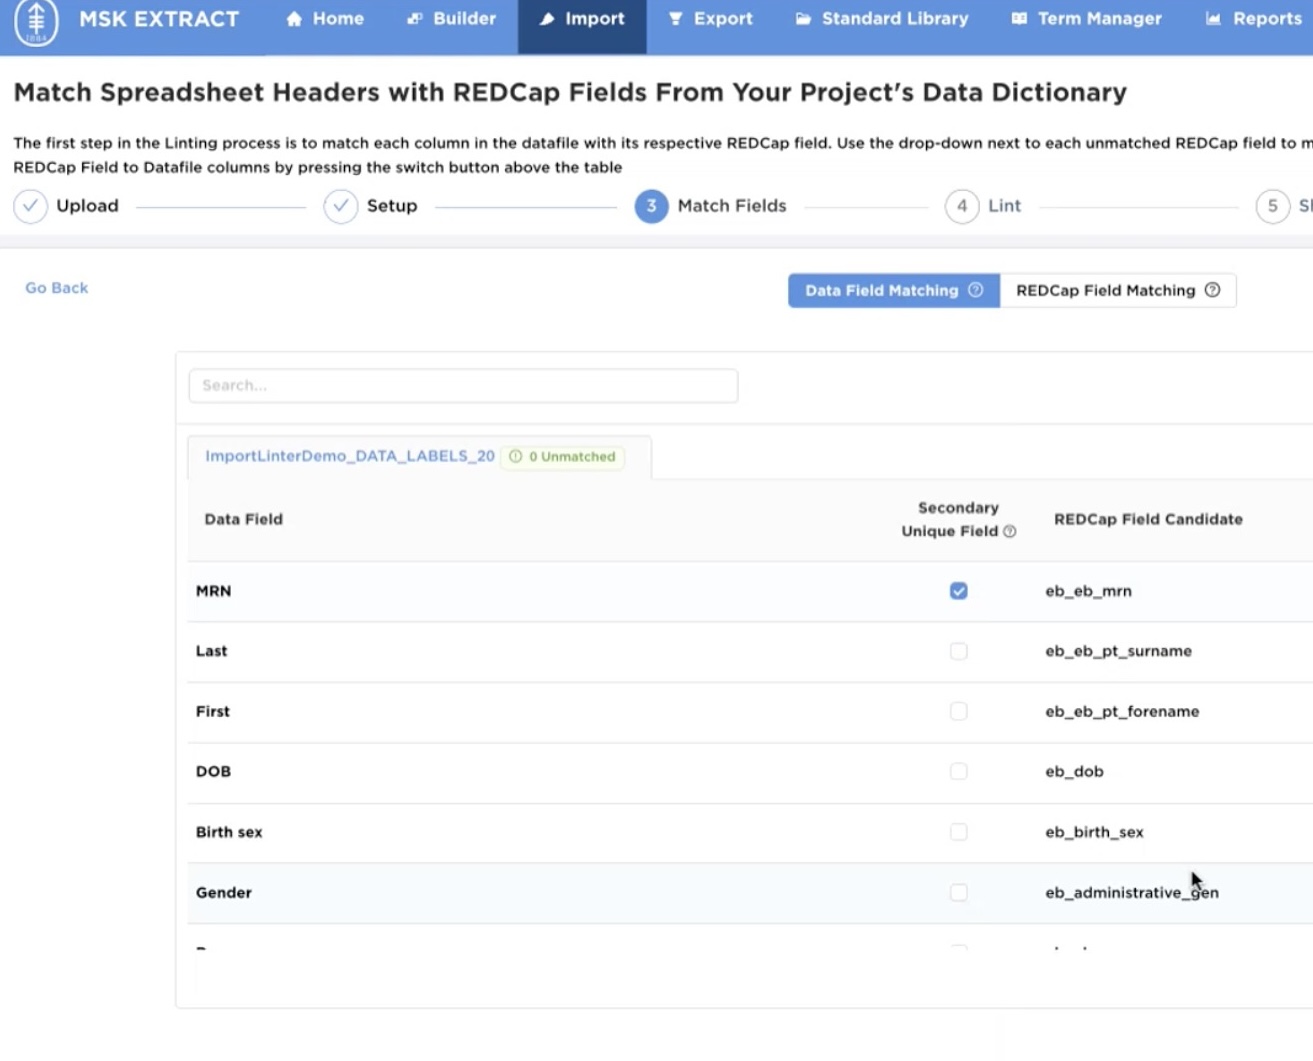Viewport: 1313px width, 1061px height.
Task: Click the Go Back link
Action: tap(57, 288)
